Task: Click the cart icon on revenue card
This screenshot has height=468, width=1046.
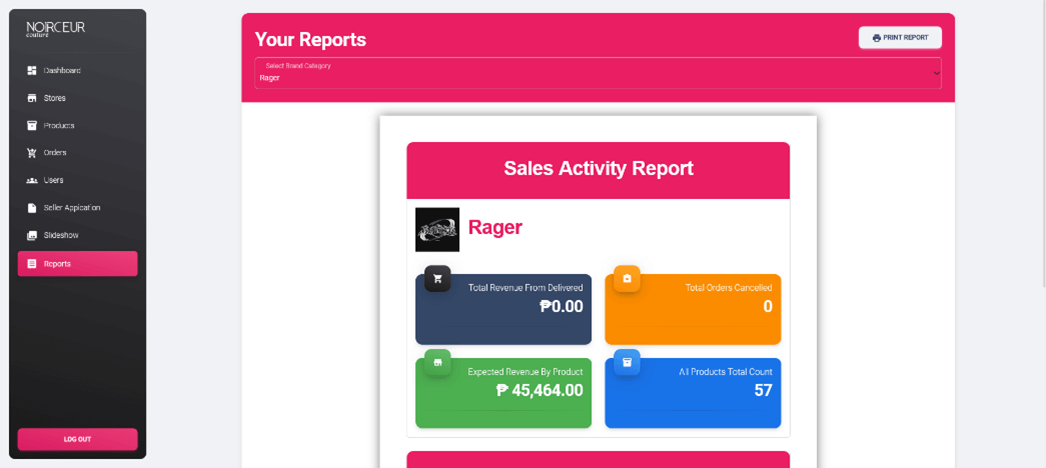Action: point(437,279)
